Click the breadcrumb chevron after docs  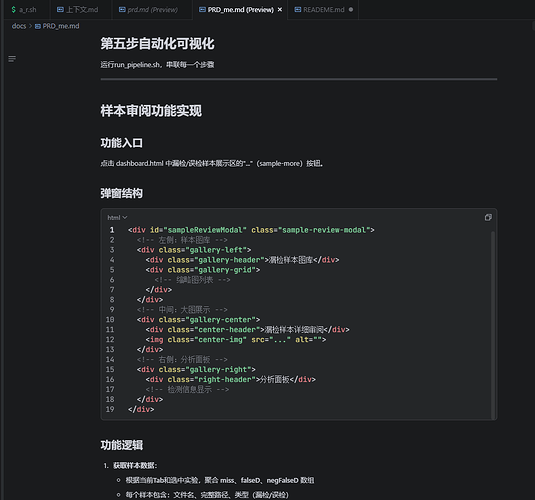pos(30,26)
